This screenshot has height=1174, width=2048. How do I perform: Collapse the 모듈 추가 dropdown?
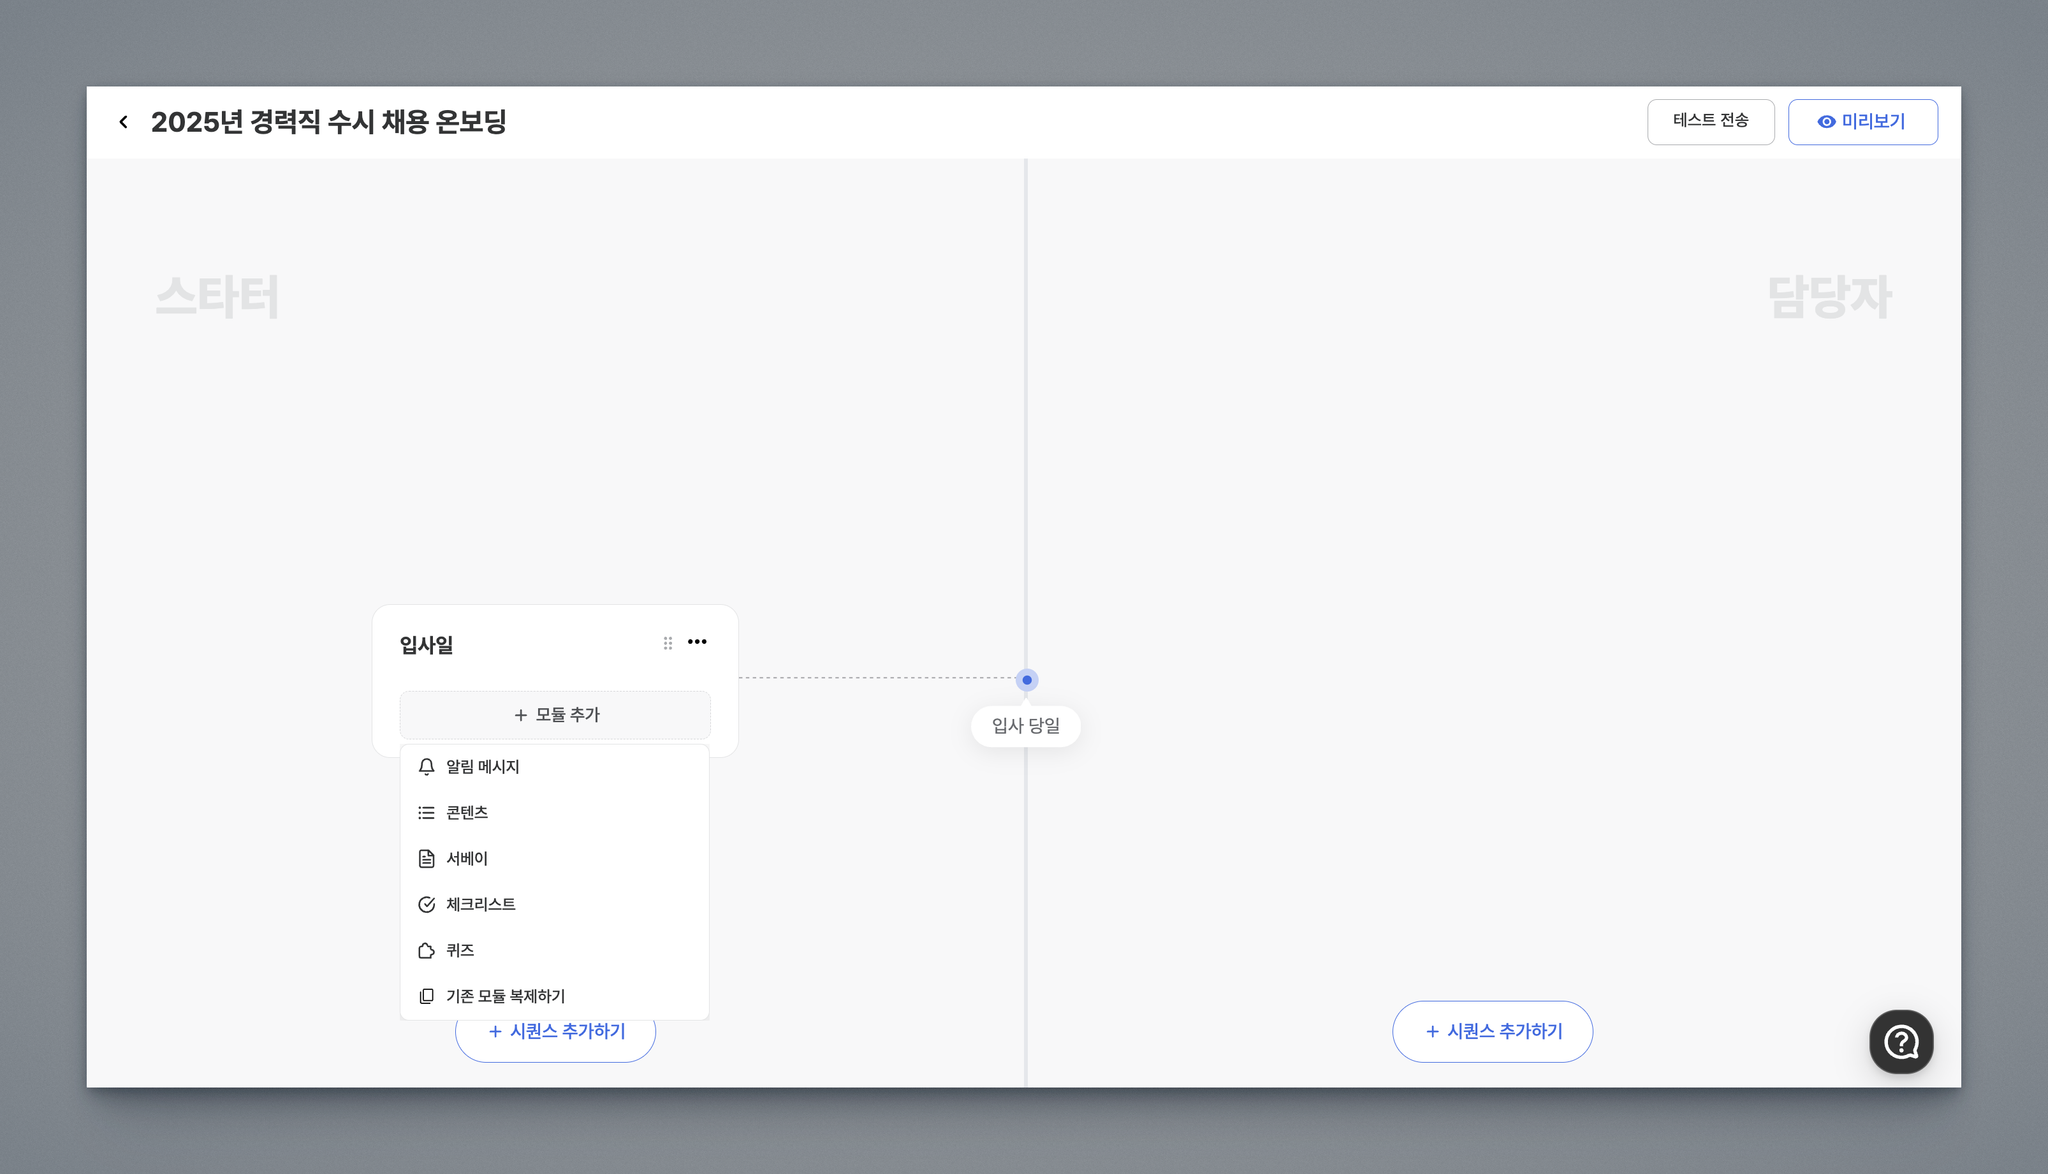[x=555, y=715]
